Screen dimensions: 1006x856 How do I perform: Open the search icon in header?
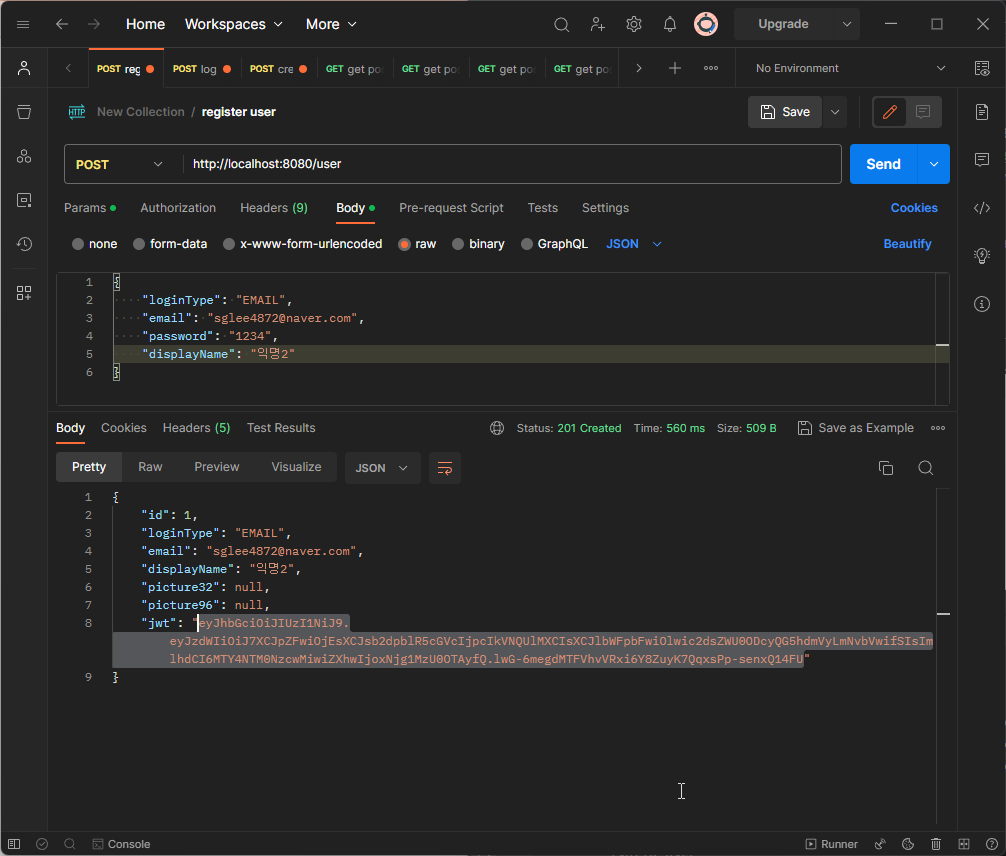(561, 24)
